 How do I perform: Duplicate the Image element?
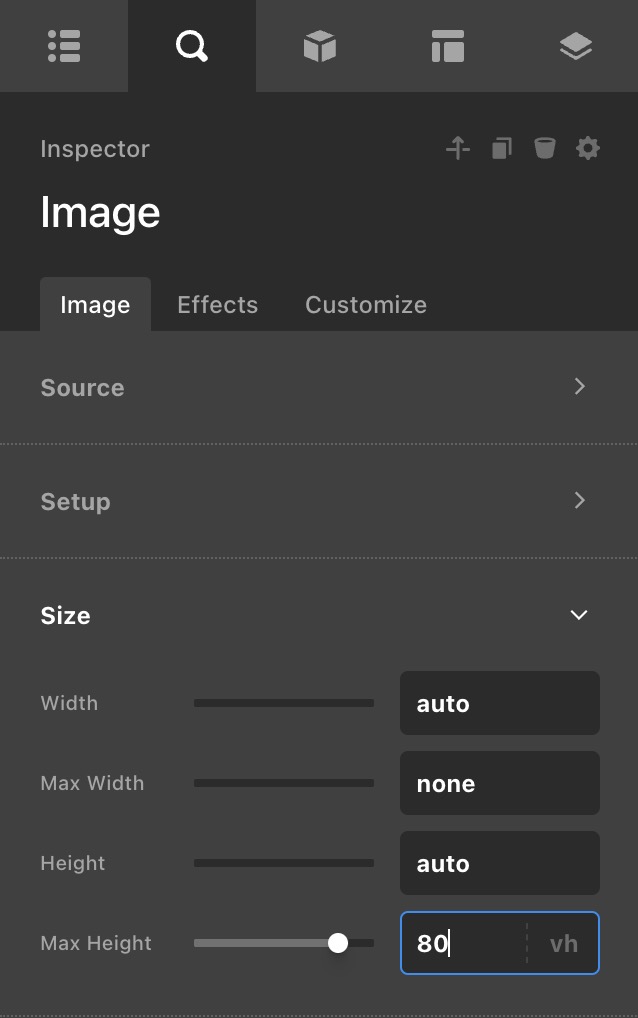[x=501, y=149]
